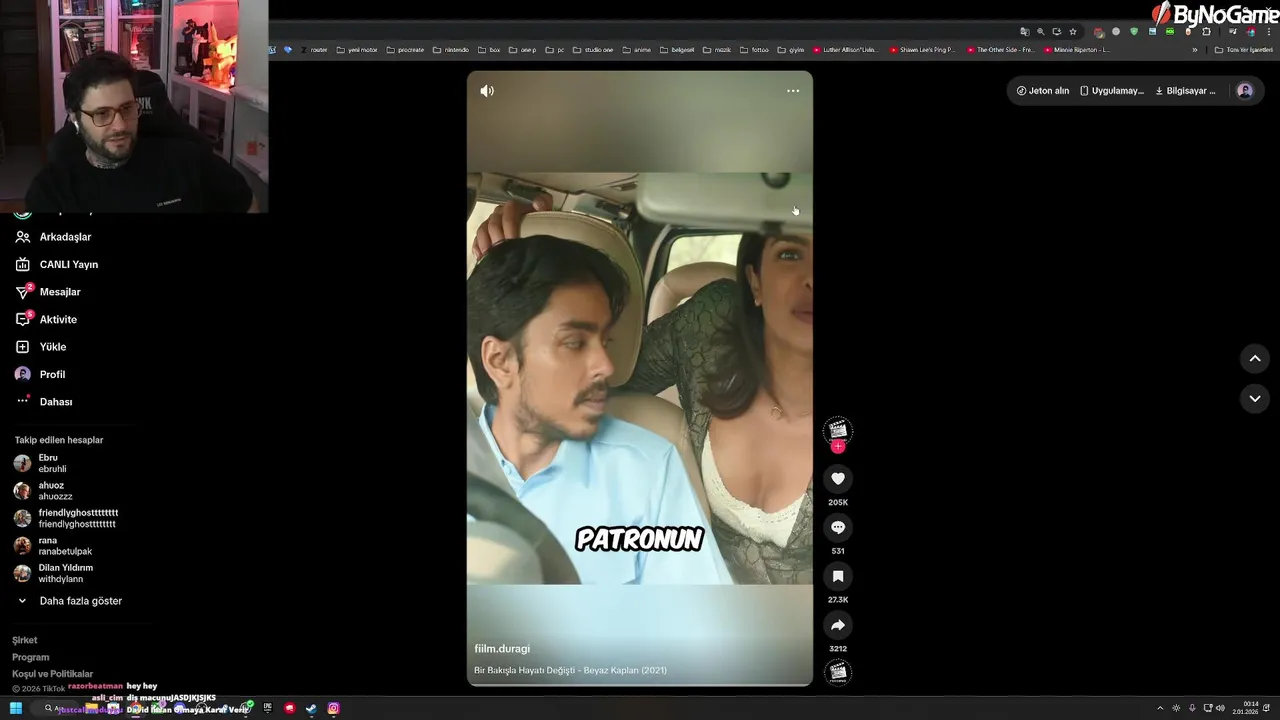
Task: Open Arkadaşlar in the sidebar
Action: point(53,237)
